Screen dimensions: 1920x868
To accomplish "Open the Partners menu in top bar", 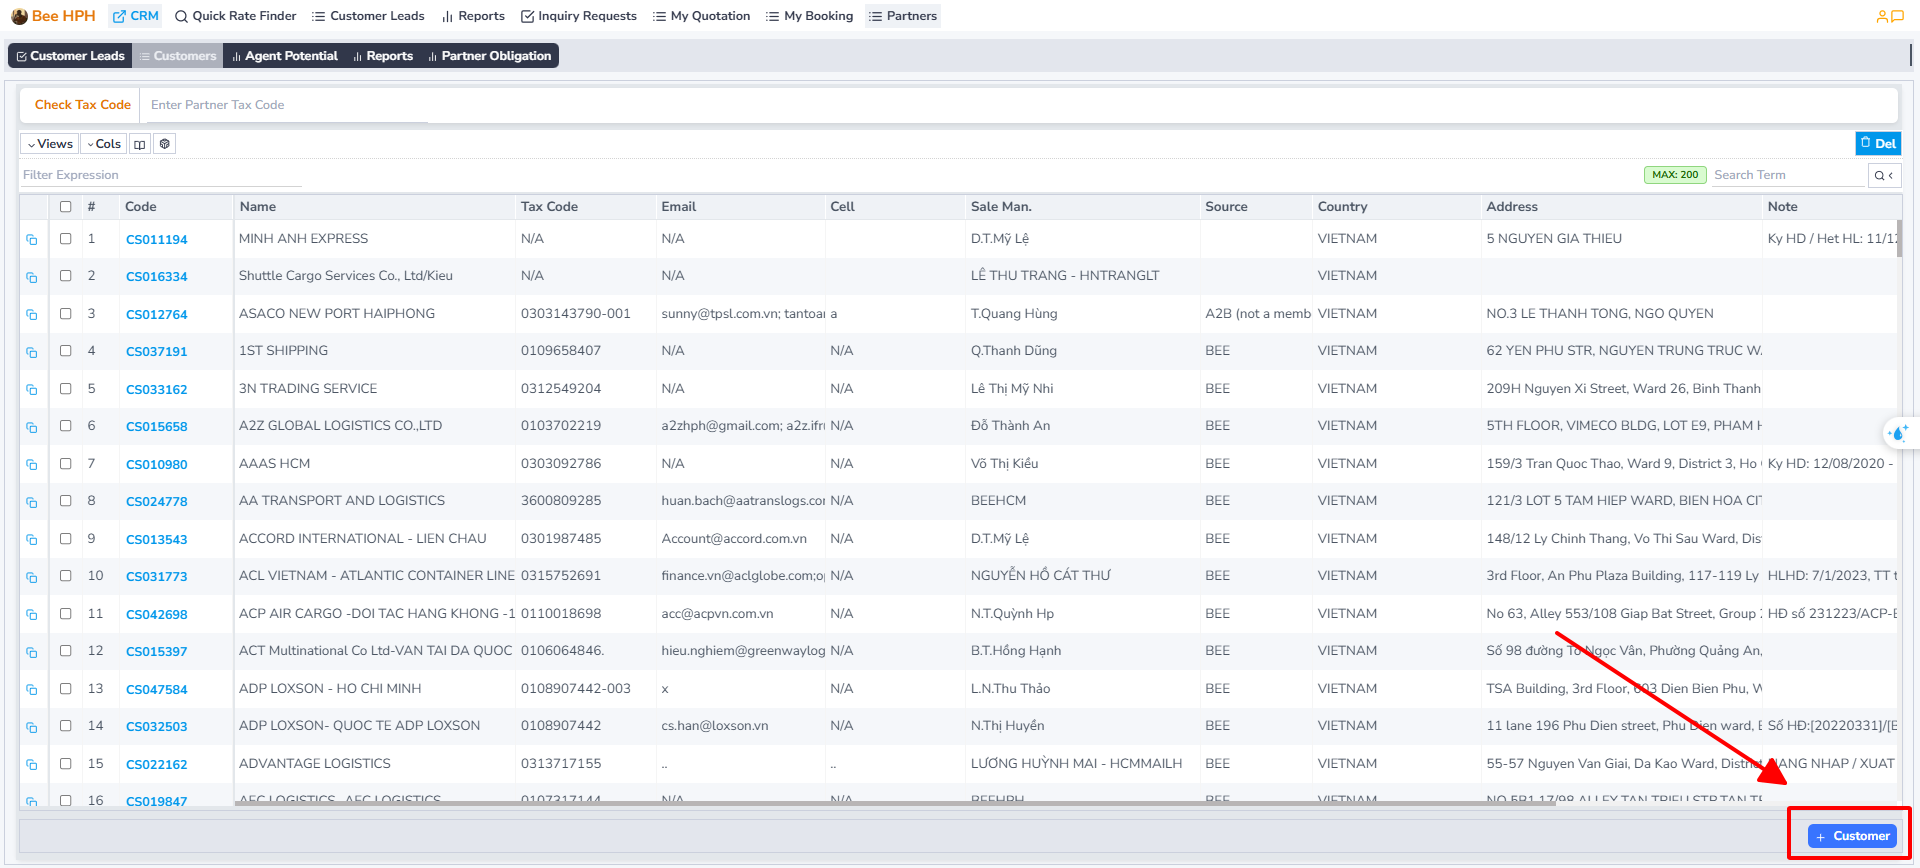I will pyautogui.click(x=902, y=16).
